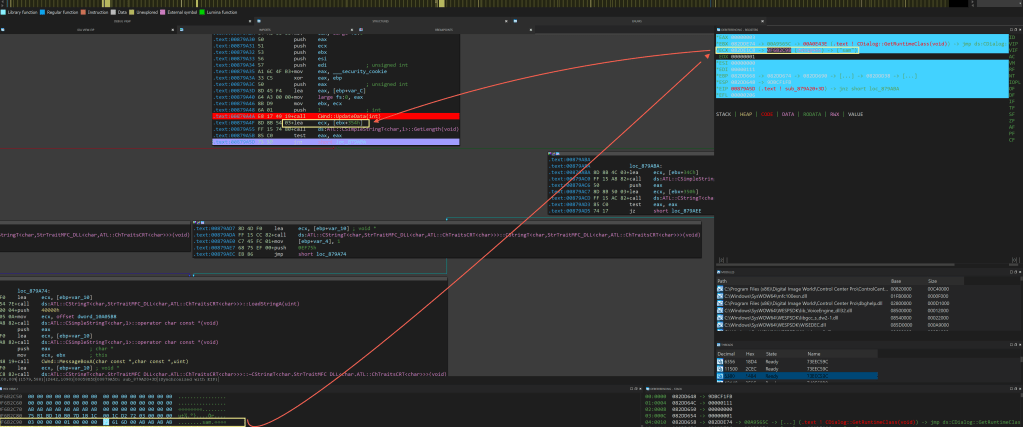The width and height of the screenshot is (1023, 427).
Task: Sort threads by the State column
Action: 771,353
